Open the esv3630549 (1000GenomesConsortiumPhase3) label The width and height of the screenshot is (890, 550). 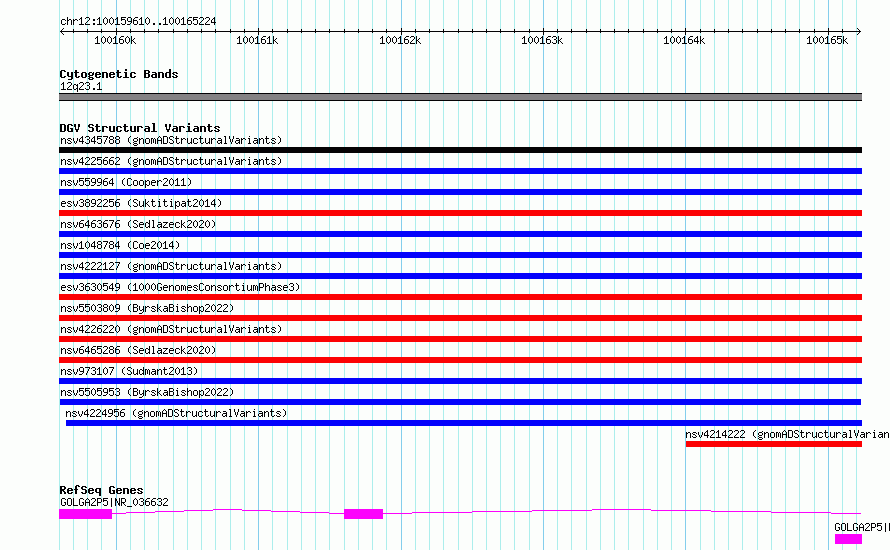click(180, 287)
